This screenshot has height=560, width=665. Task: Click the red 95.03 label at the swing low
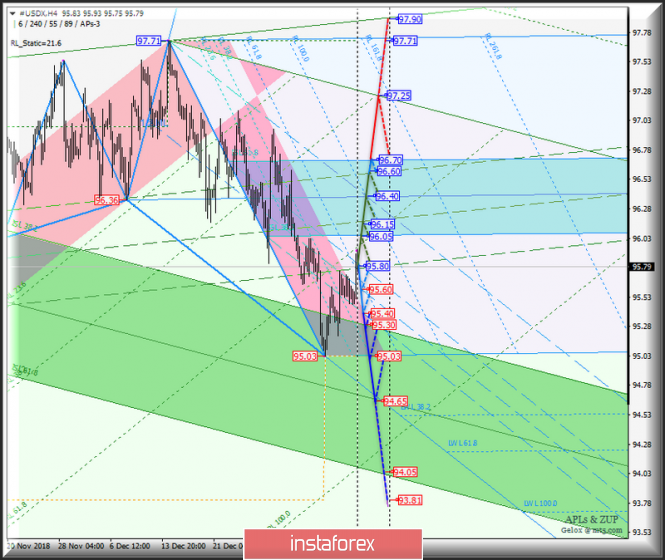pos(305,356)
